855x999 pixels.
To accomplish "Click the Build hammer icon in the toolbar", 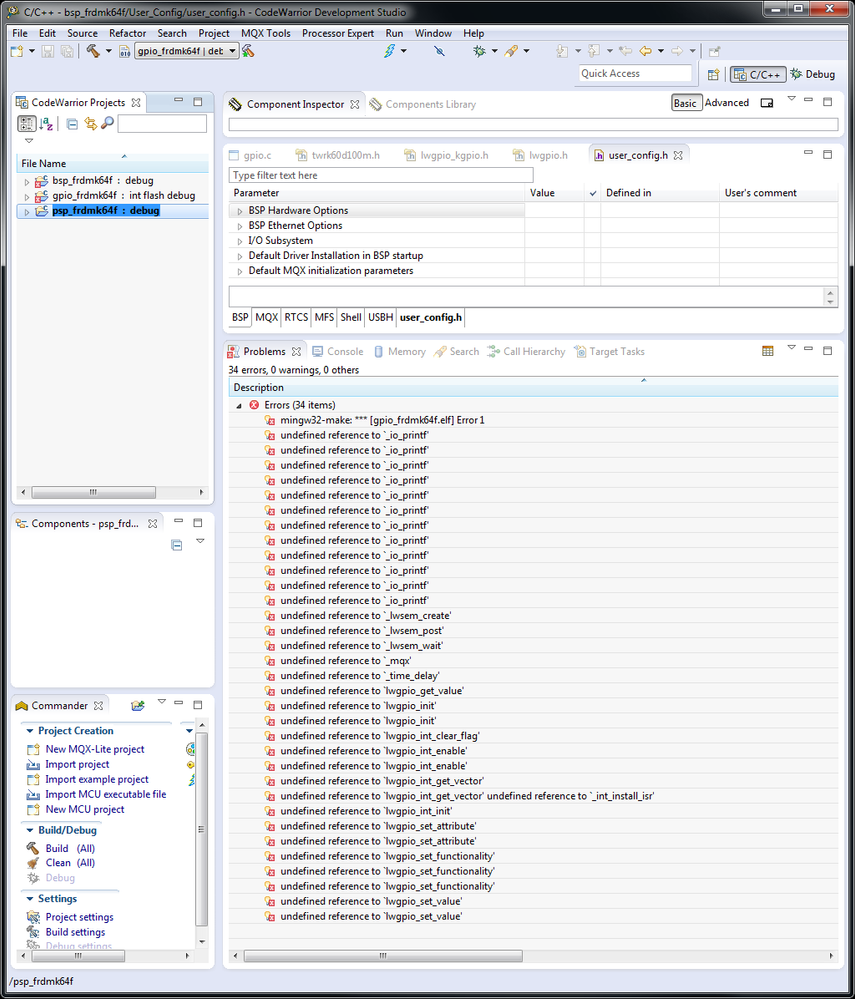I will coord(93,51).
